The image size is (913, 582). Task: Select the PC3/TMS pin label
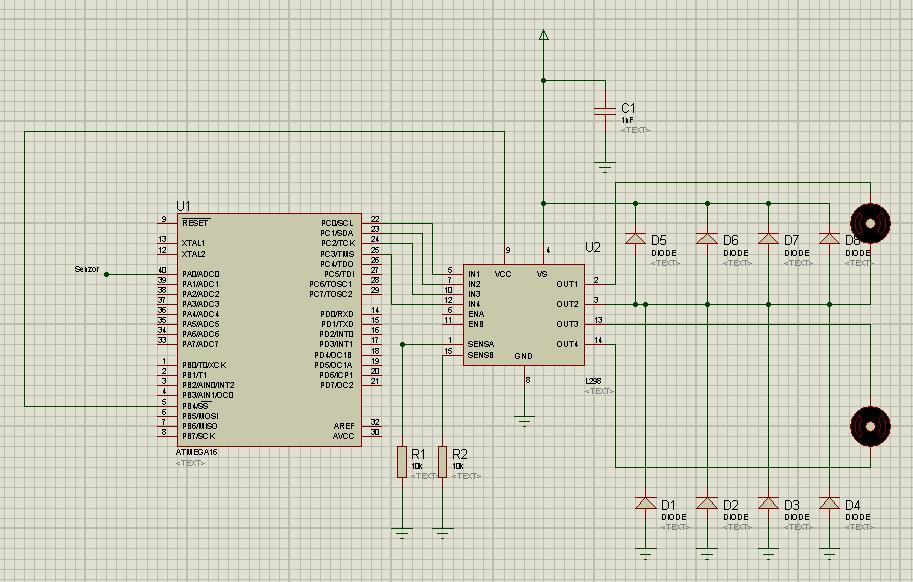click(337, 254)
